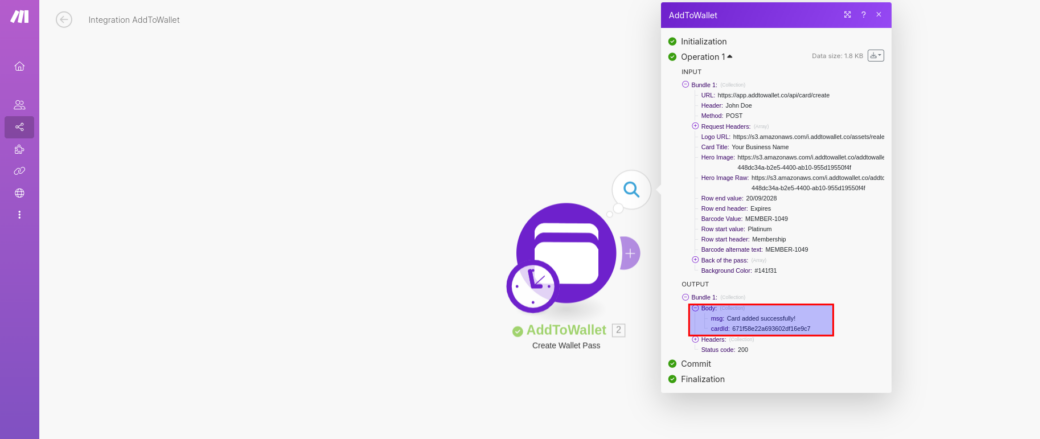The width and height of the screenshot is (1040, 439).
Task: Close the AddToWallet output panel
Action: (x=879, y=15)
